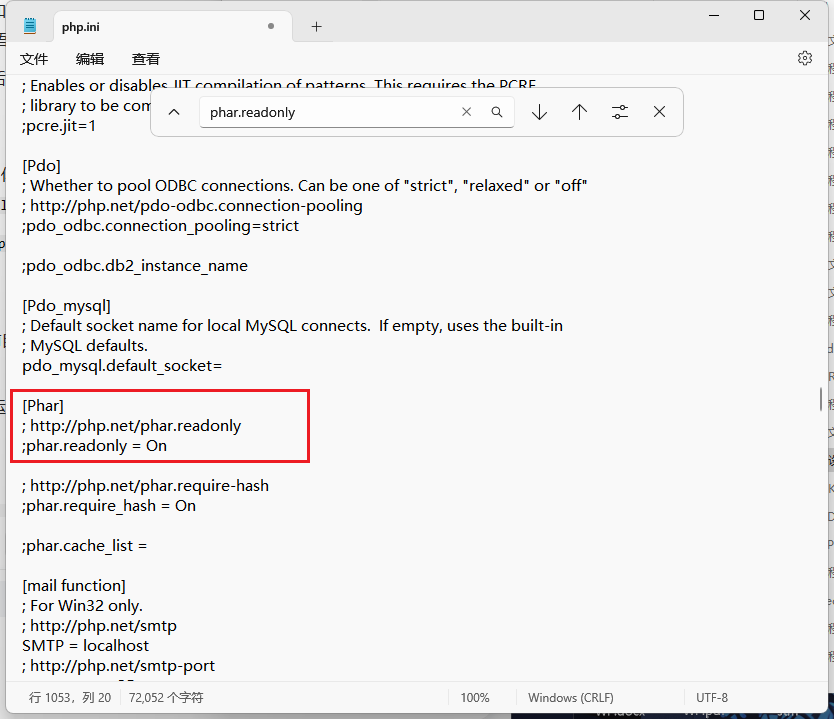
Task: Open the 文件 menu
Action: coord(34,59)
